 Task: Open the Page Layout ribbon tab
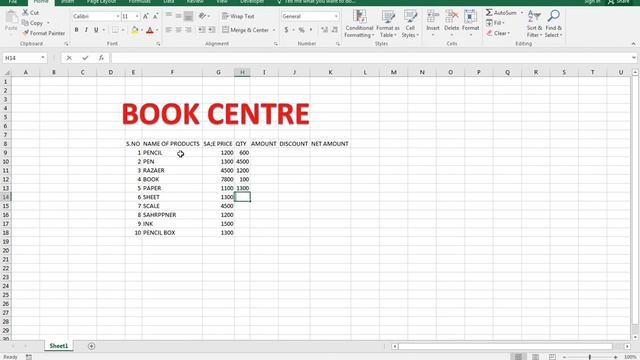click(101, 2)
